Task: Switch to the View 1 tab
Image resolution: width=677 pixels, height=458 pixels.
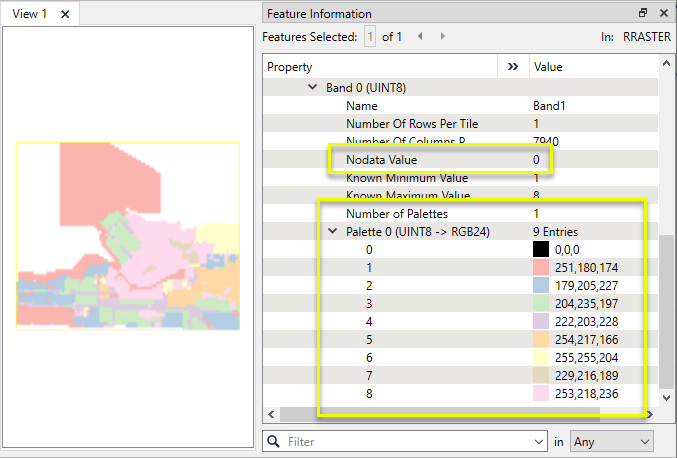Action: (30, 14)
